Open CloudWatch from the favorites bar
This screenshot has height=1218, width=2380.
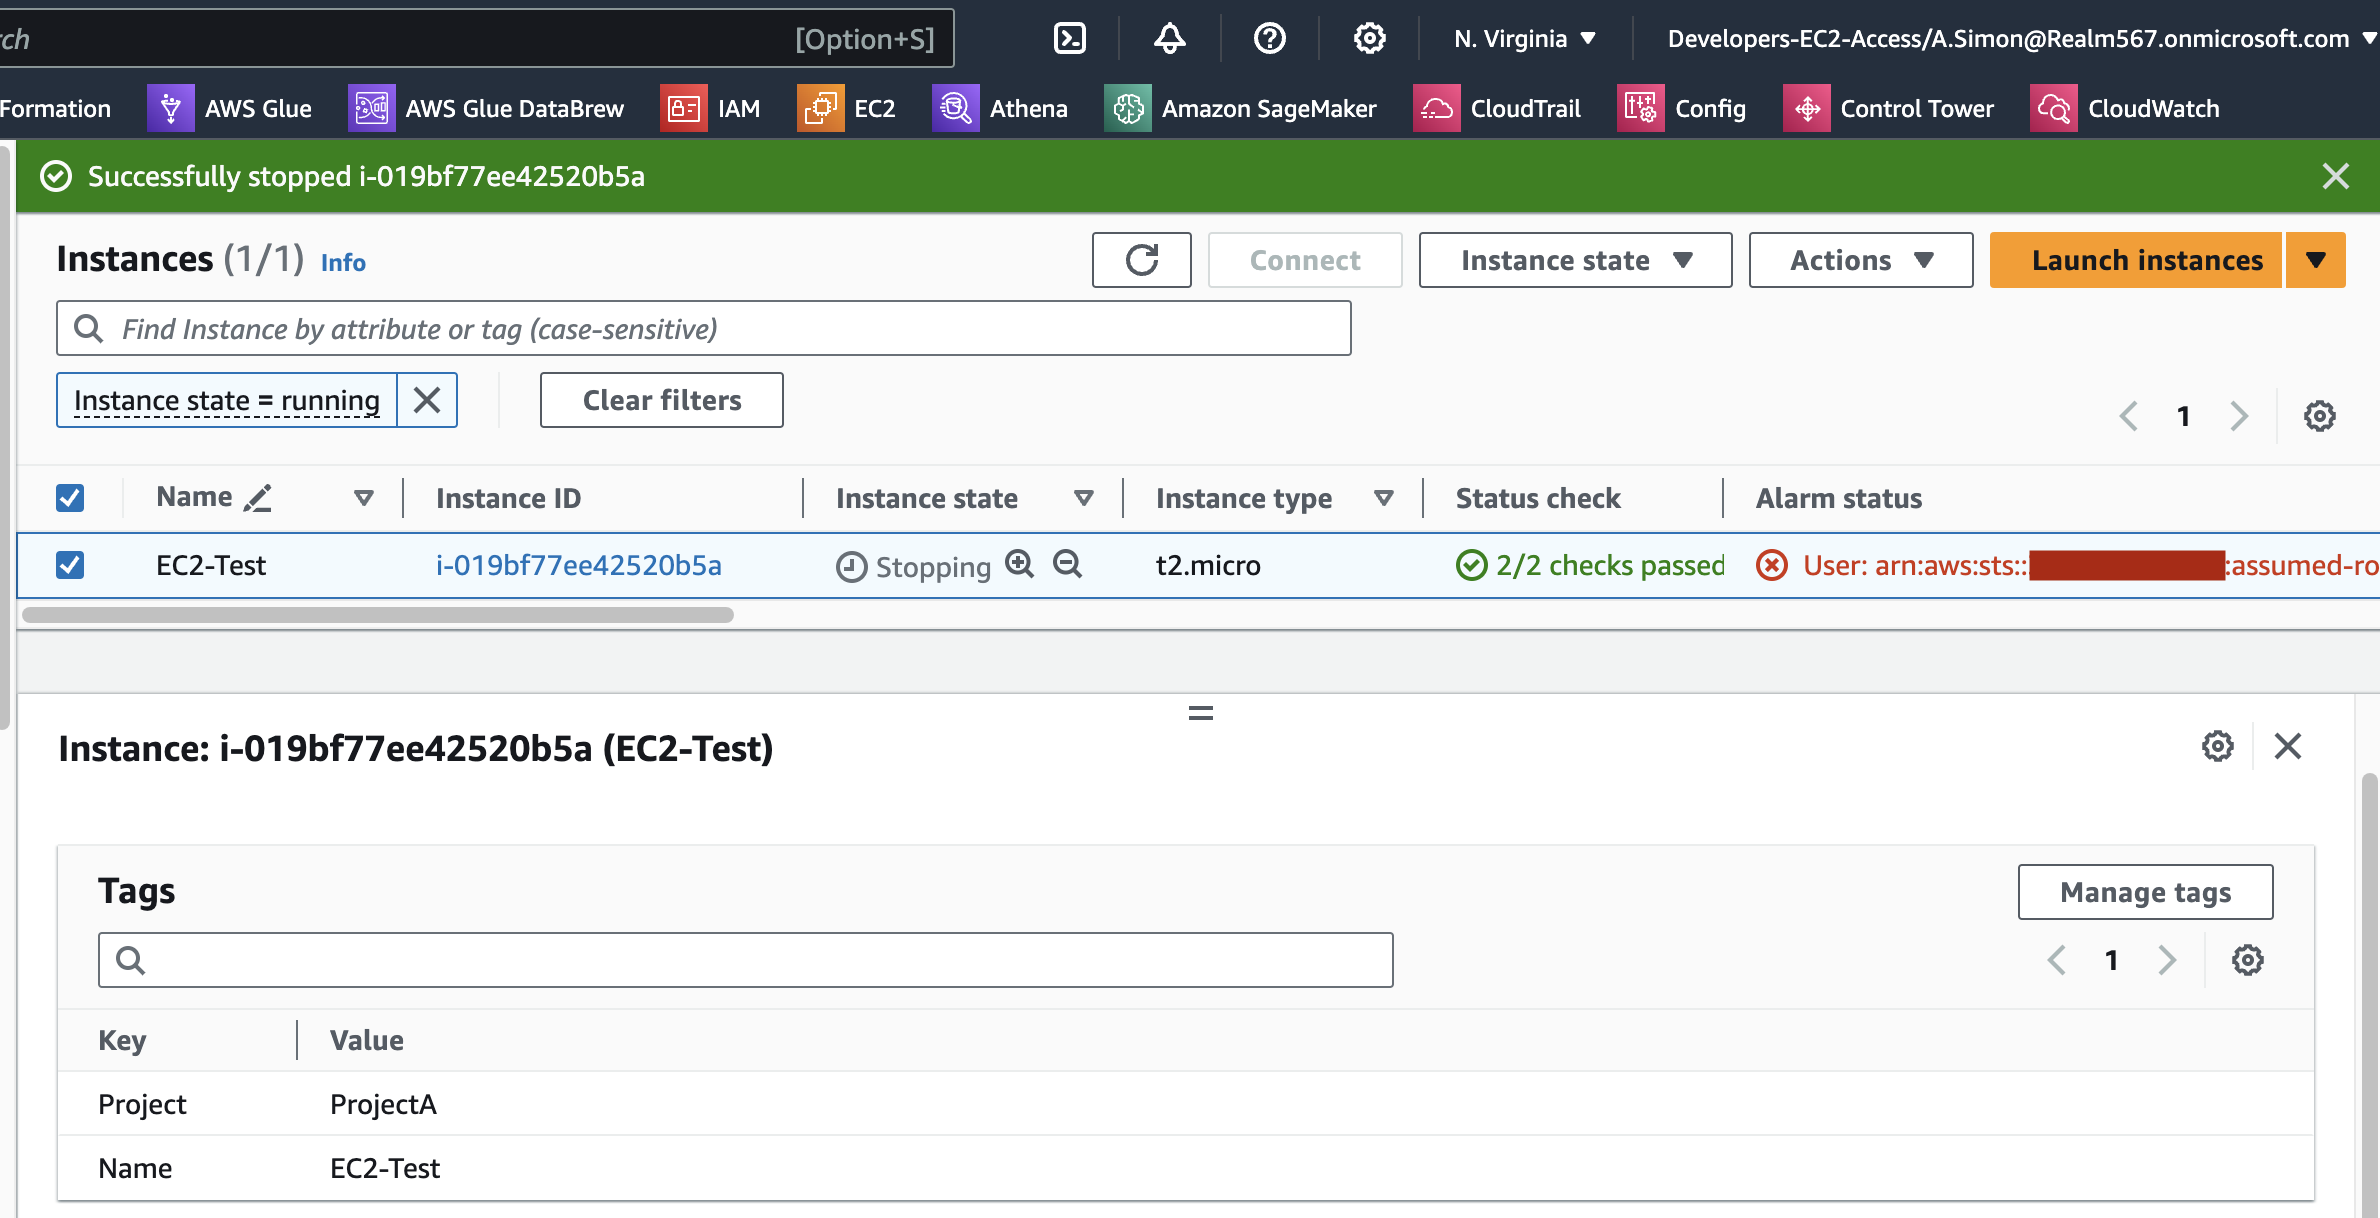(2127, 108)
